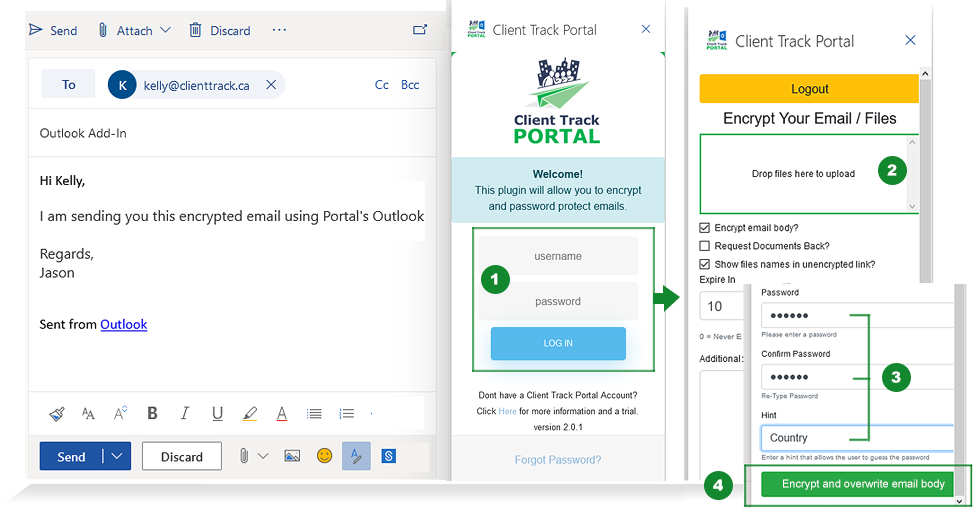The height and width of the screenshot is (522, 978).
Task: Click the yellow Logout button
Action: (x=809, y=89)
